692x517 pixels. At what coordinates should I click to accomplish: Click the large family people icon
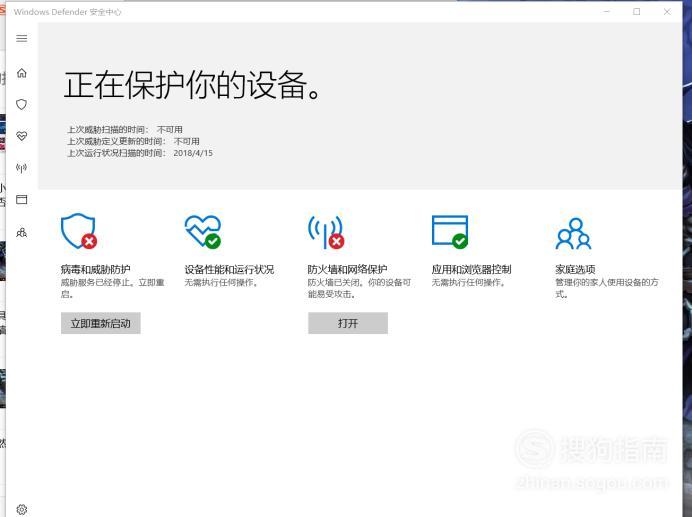[x=573, y=234]
